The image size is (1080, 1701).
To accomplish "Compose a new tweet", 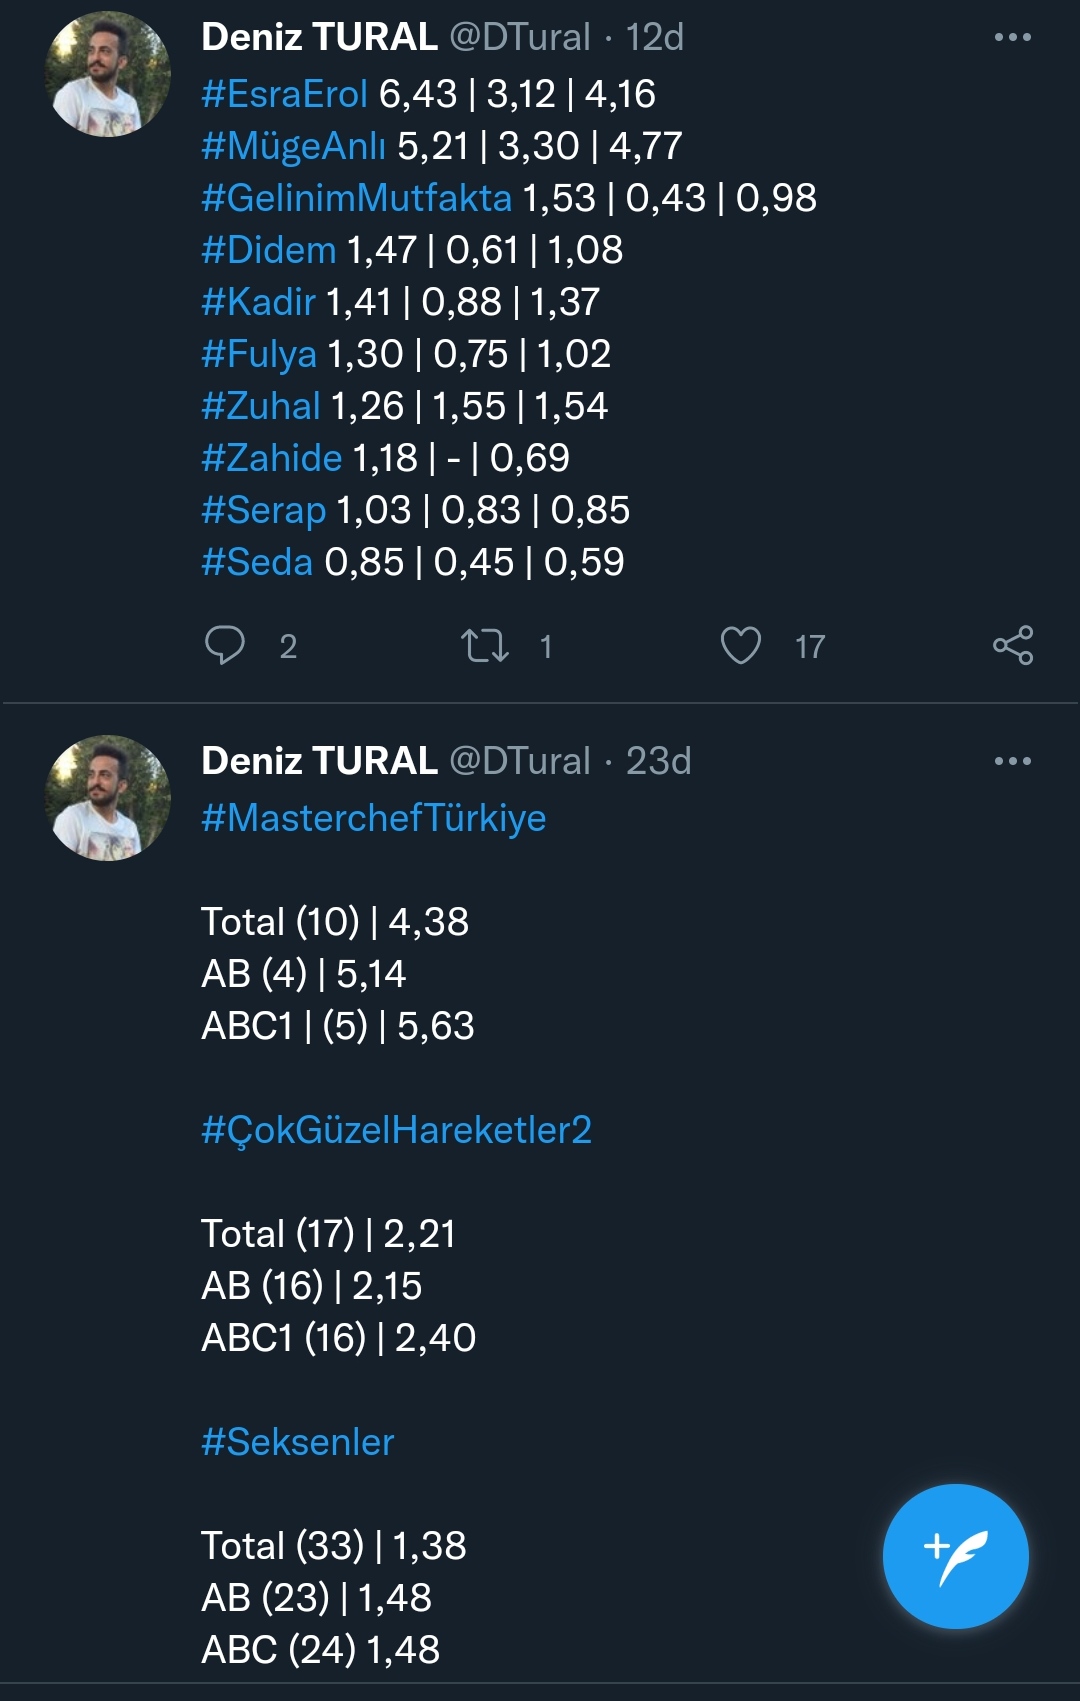I will (x=955, y=1556).
